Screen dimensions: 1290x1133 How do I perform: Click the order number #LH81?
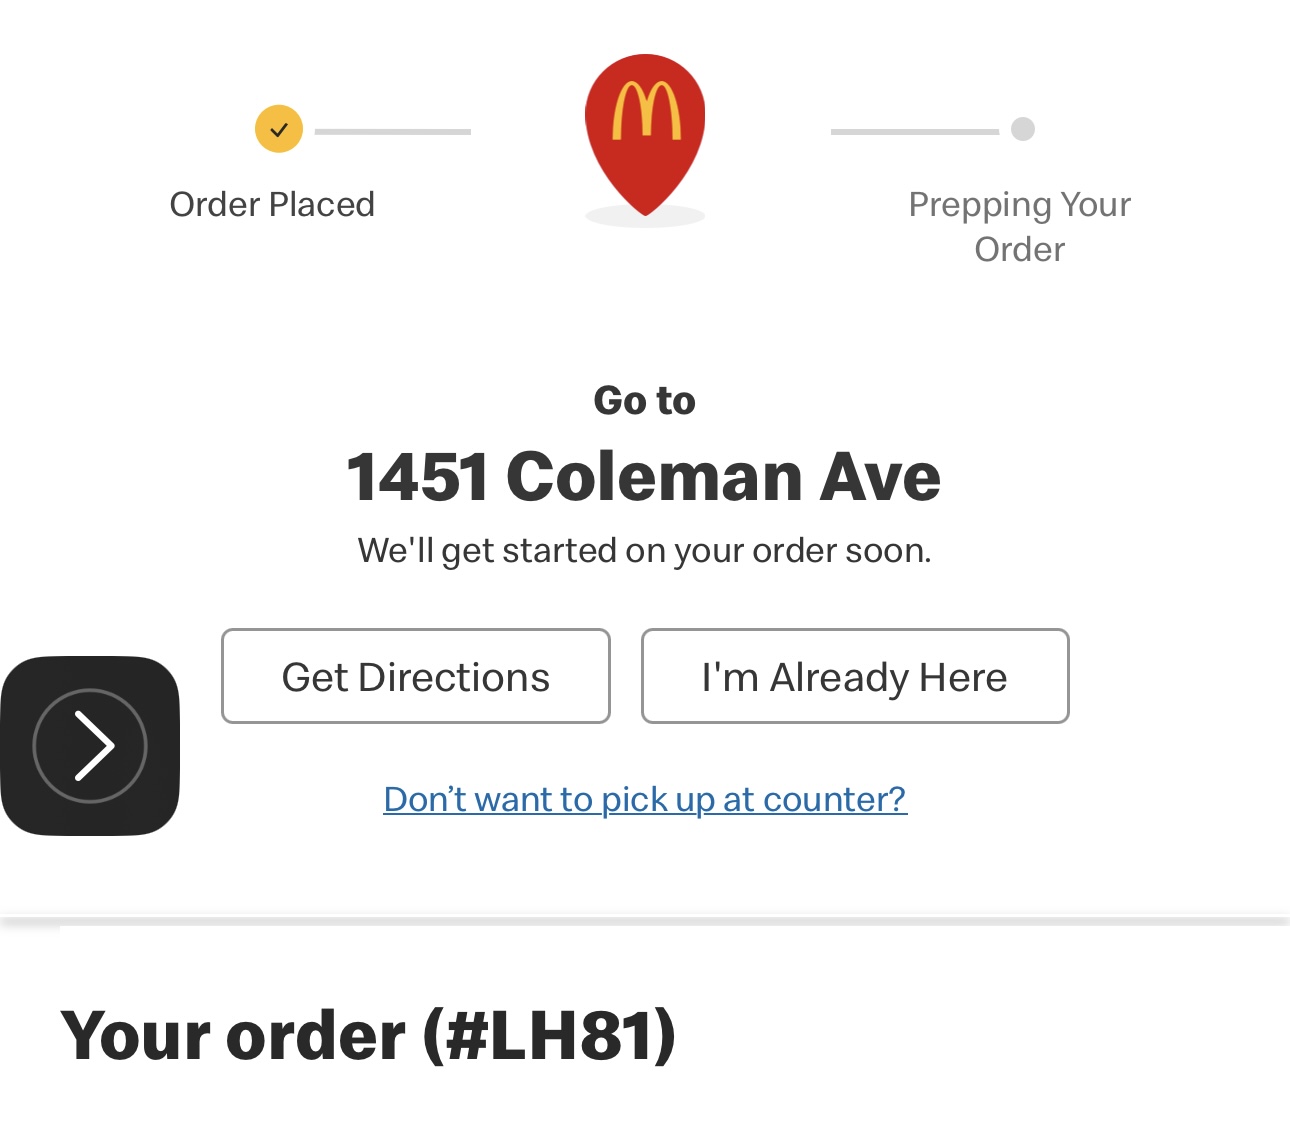pyautogui.click(x=550, y=1035)
